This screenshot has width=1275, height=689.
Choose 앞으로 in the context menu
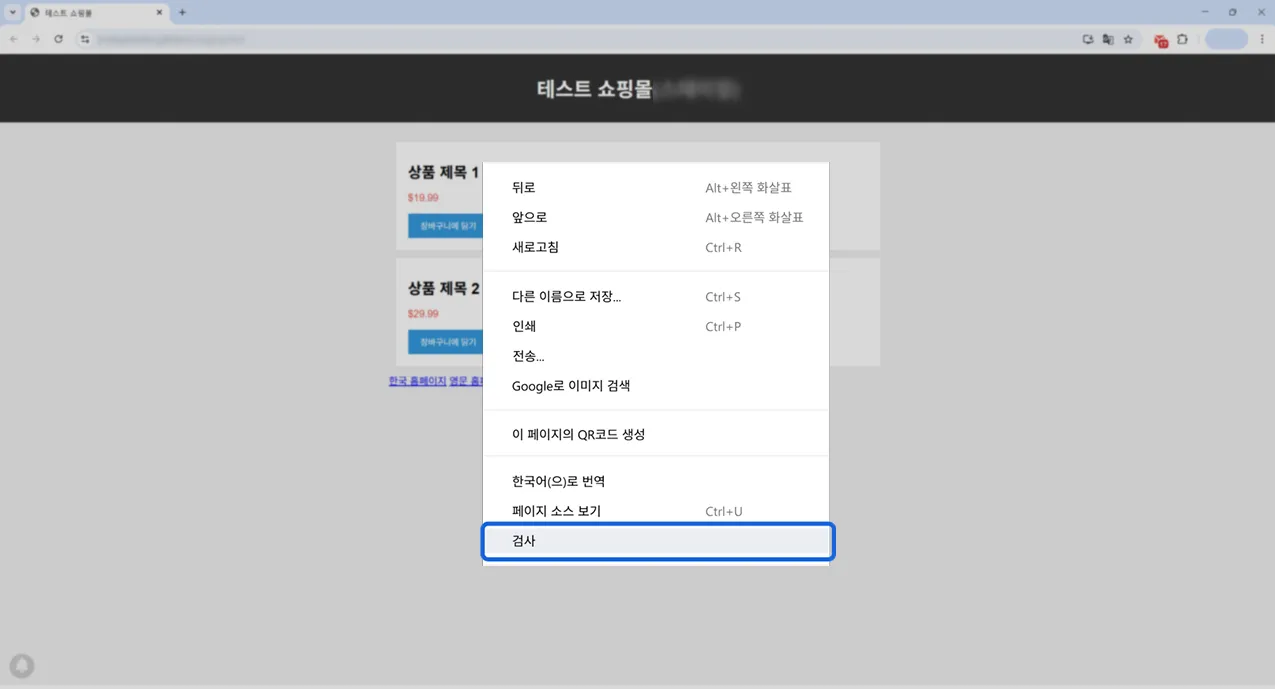click(656, 218)
